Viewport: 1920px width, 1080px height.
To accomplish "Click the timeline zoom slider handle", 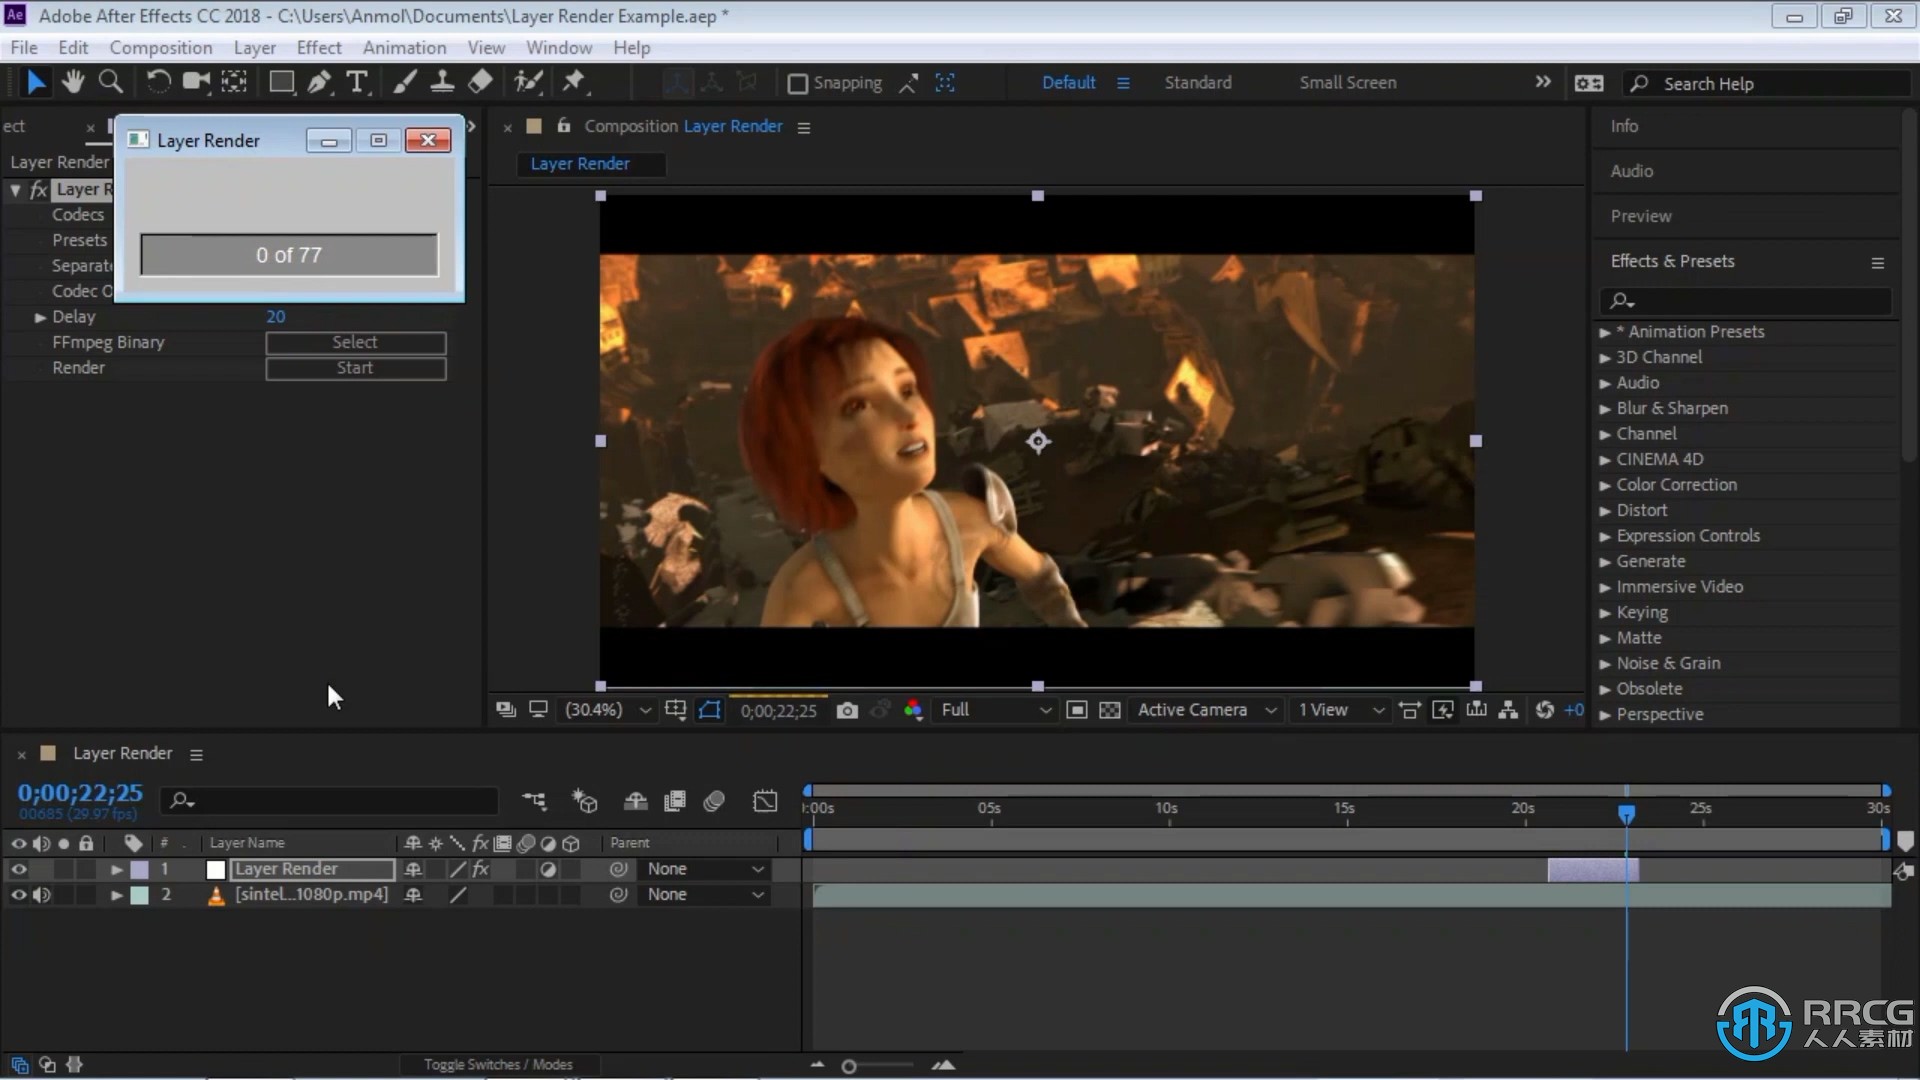I will point(849,1066).
